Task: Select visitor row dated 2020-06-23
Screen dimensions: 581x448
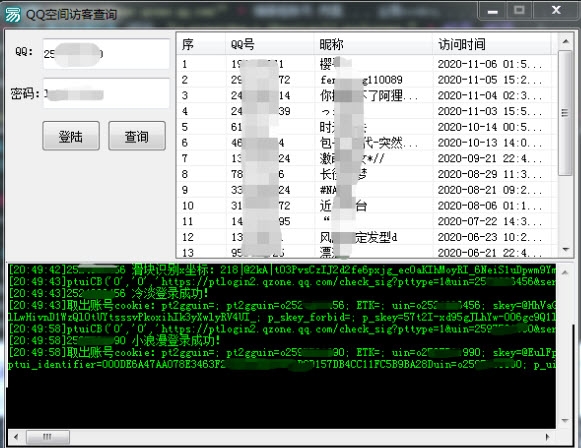Action: click(x=367, y=237)
